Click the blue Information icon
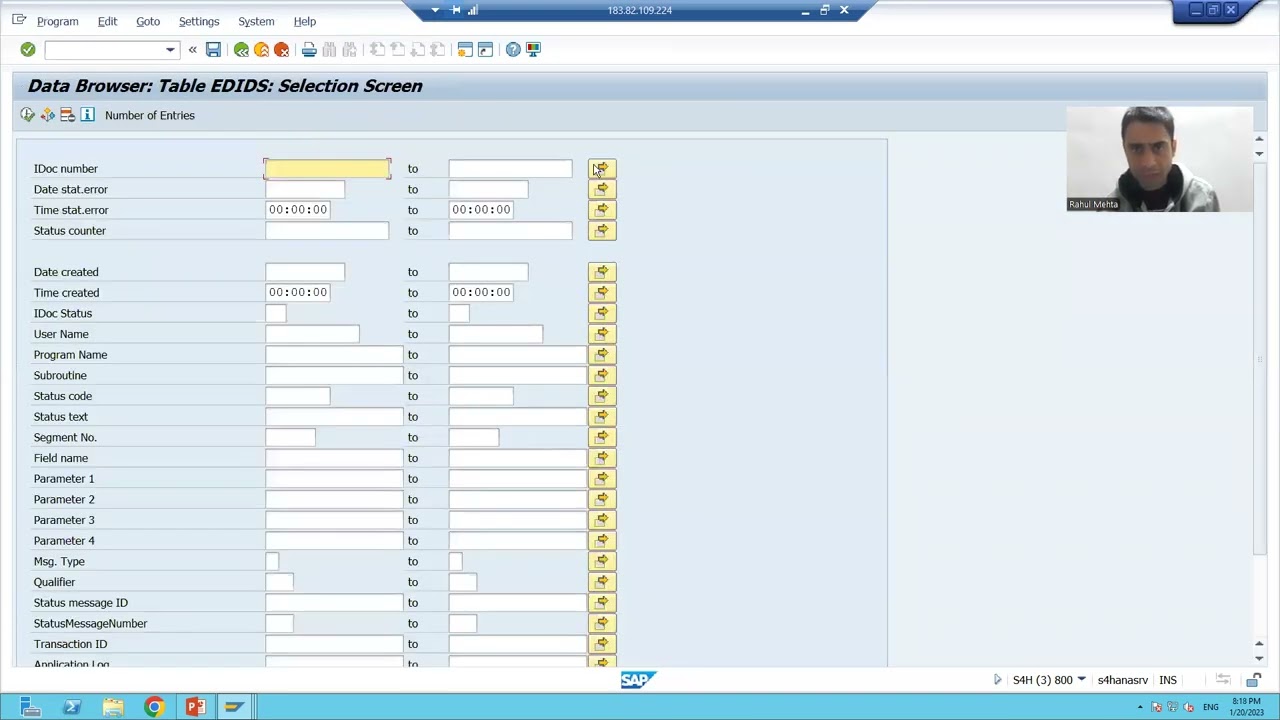This screenshot has width=1280, height=720. tap(87, 115)
